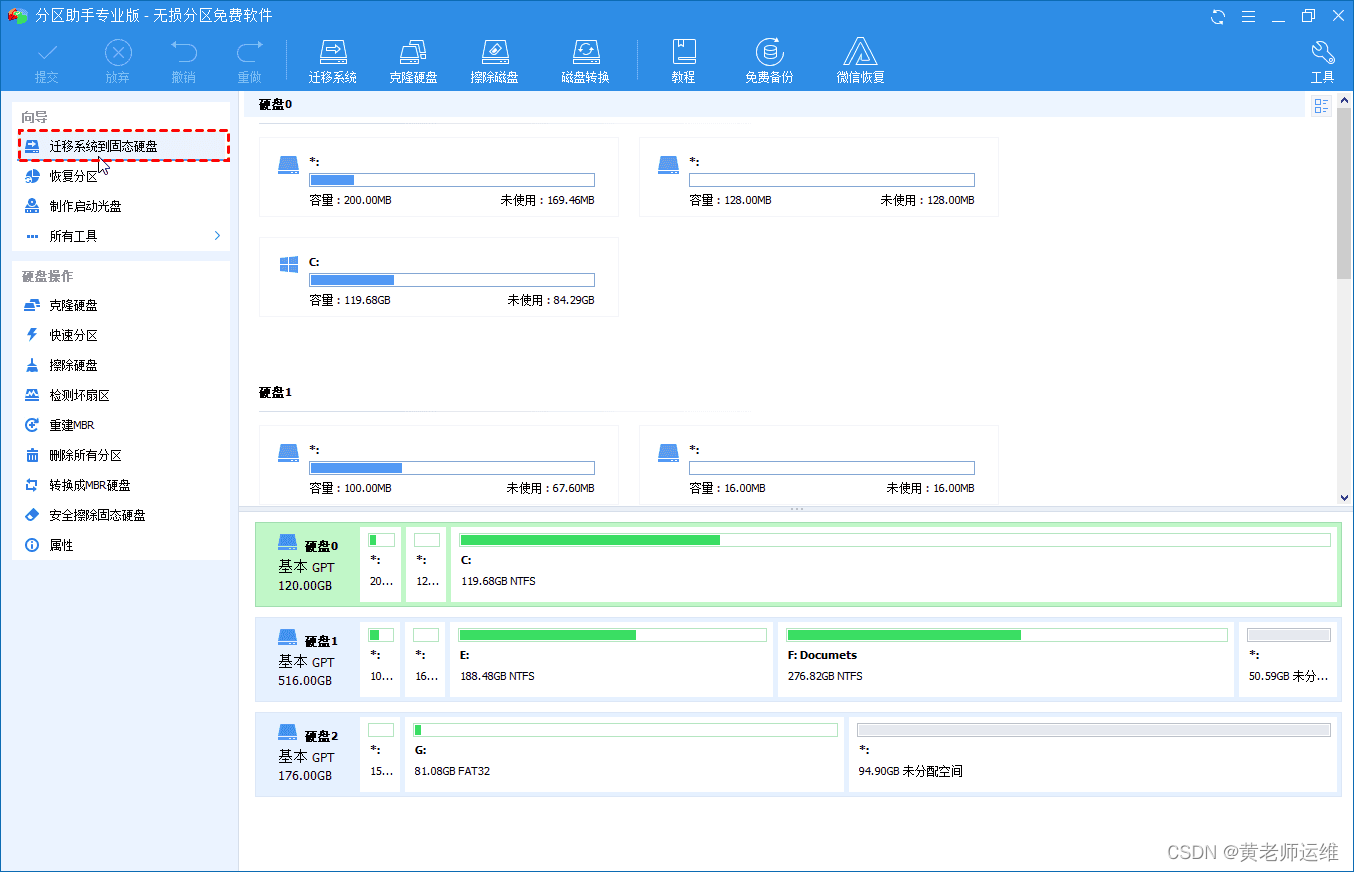Open the 工具 wrench icon
Viewport: 1354px width, 872px height.
click(x=1322, y=62)
